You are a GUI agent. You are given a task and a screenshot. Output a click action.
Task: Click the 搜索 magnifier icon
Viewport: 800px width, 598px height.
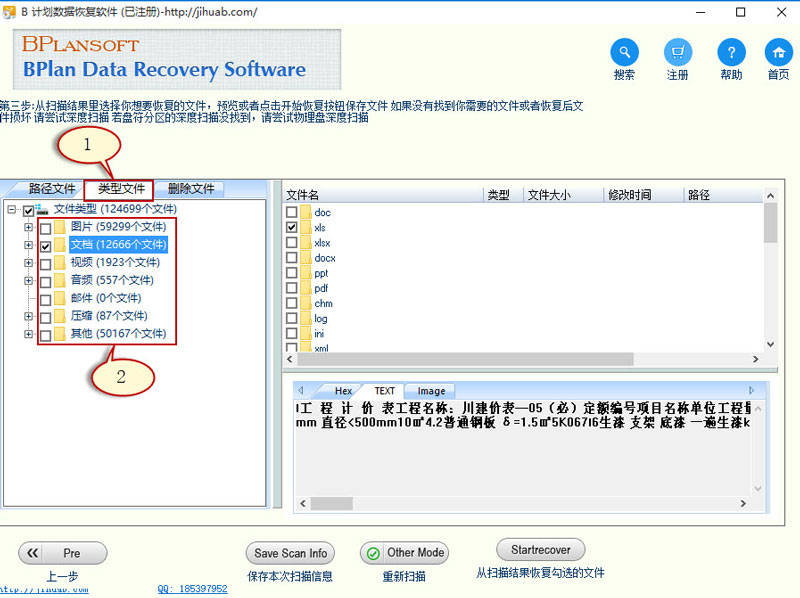624,52
